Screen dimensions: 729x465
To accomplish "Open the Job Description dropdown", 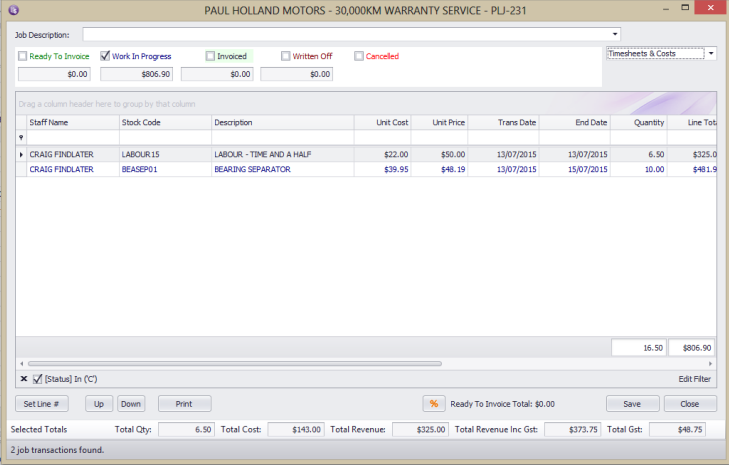I will click(615, 34).
